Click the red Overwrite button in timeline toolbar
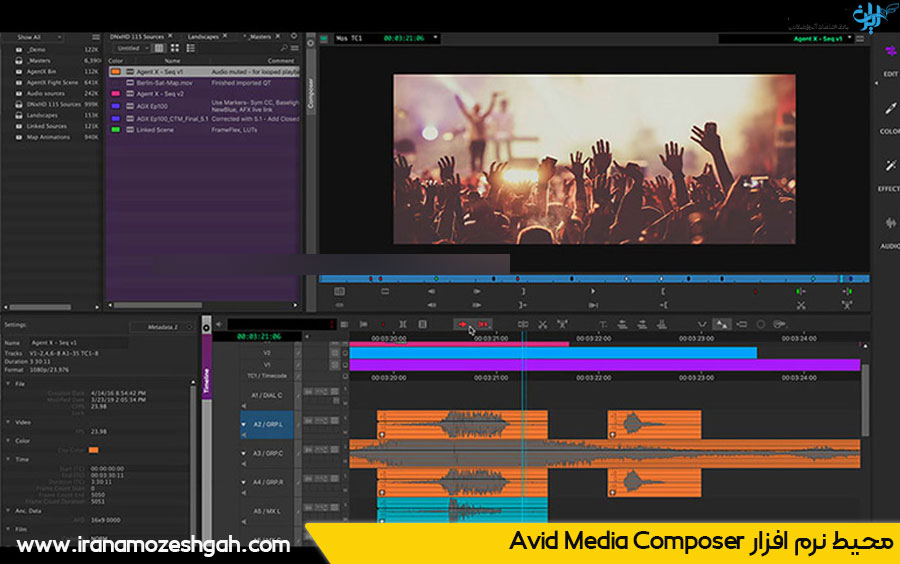 (483, 325)
